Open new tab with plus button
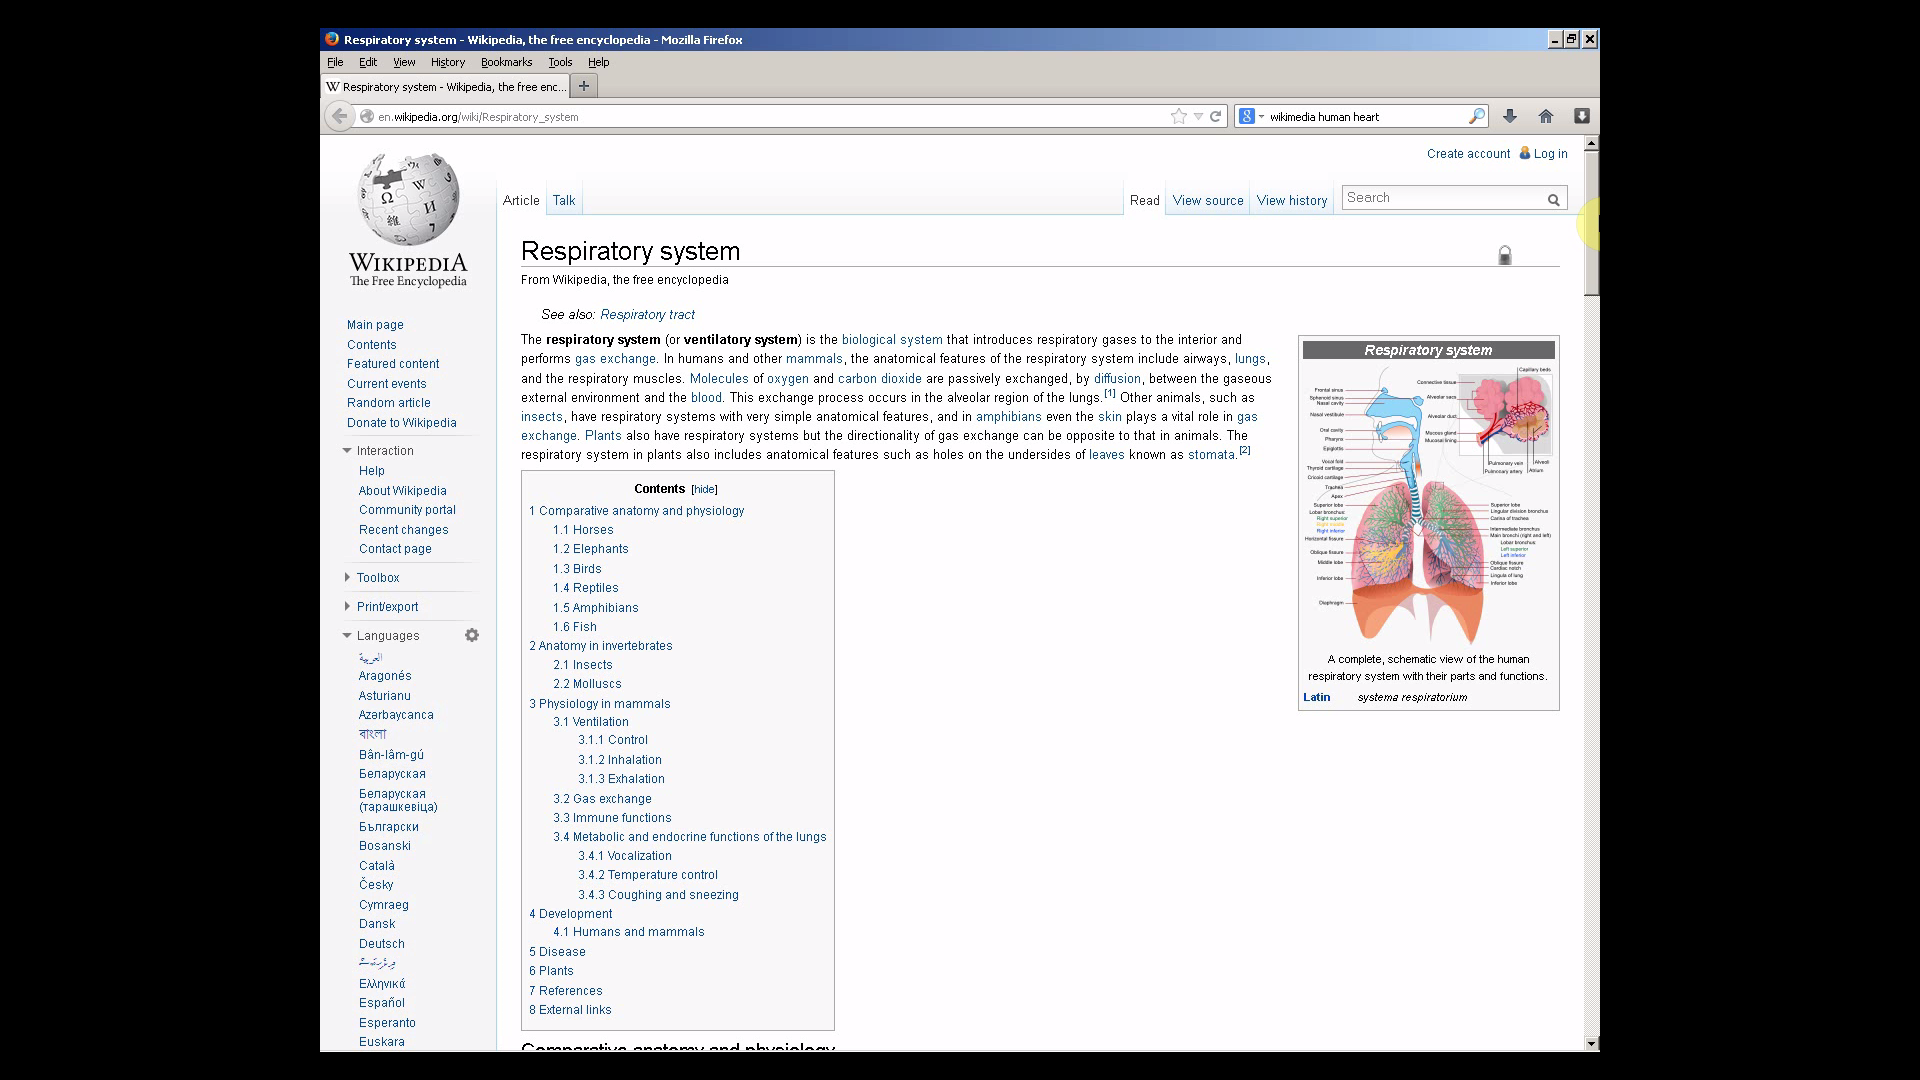This screenshot has height=1080, width=1920. pyautogui.click(x=584, y=86)
